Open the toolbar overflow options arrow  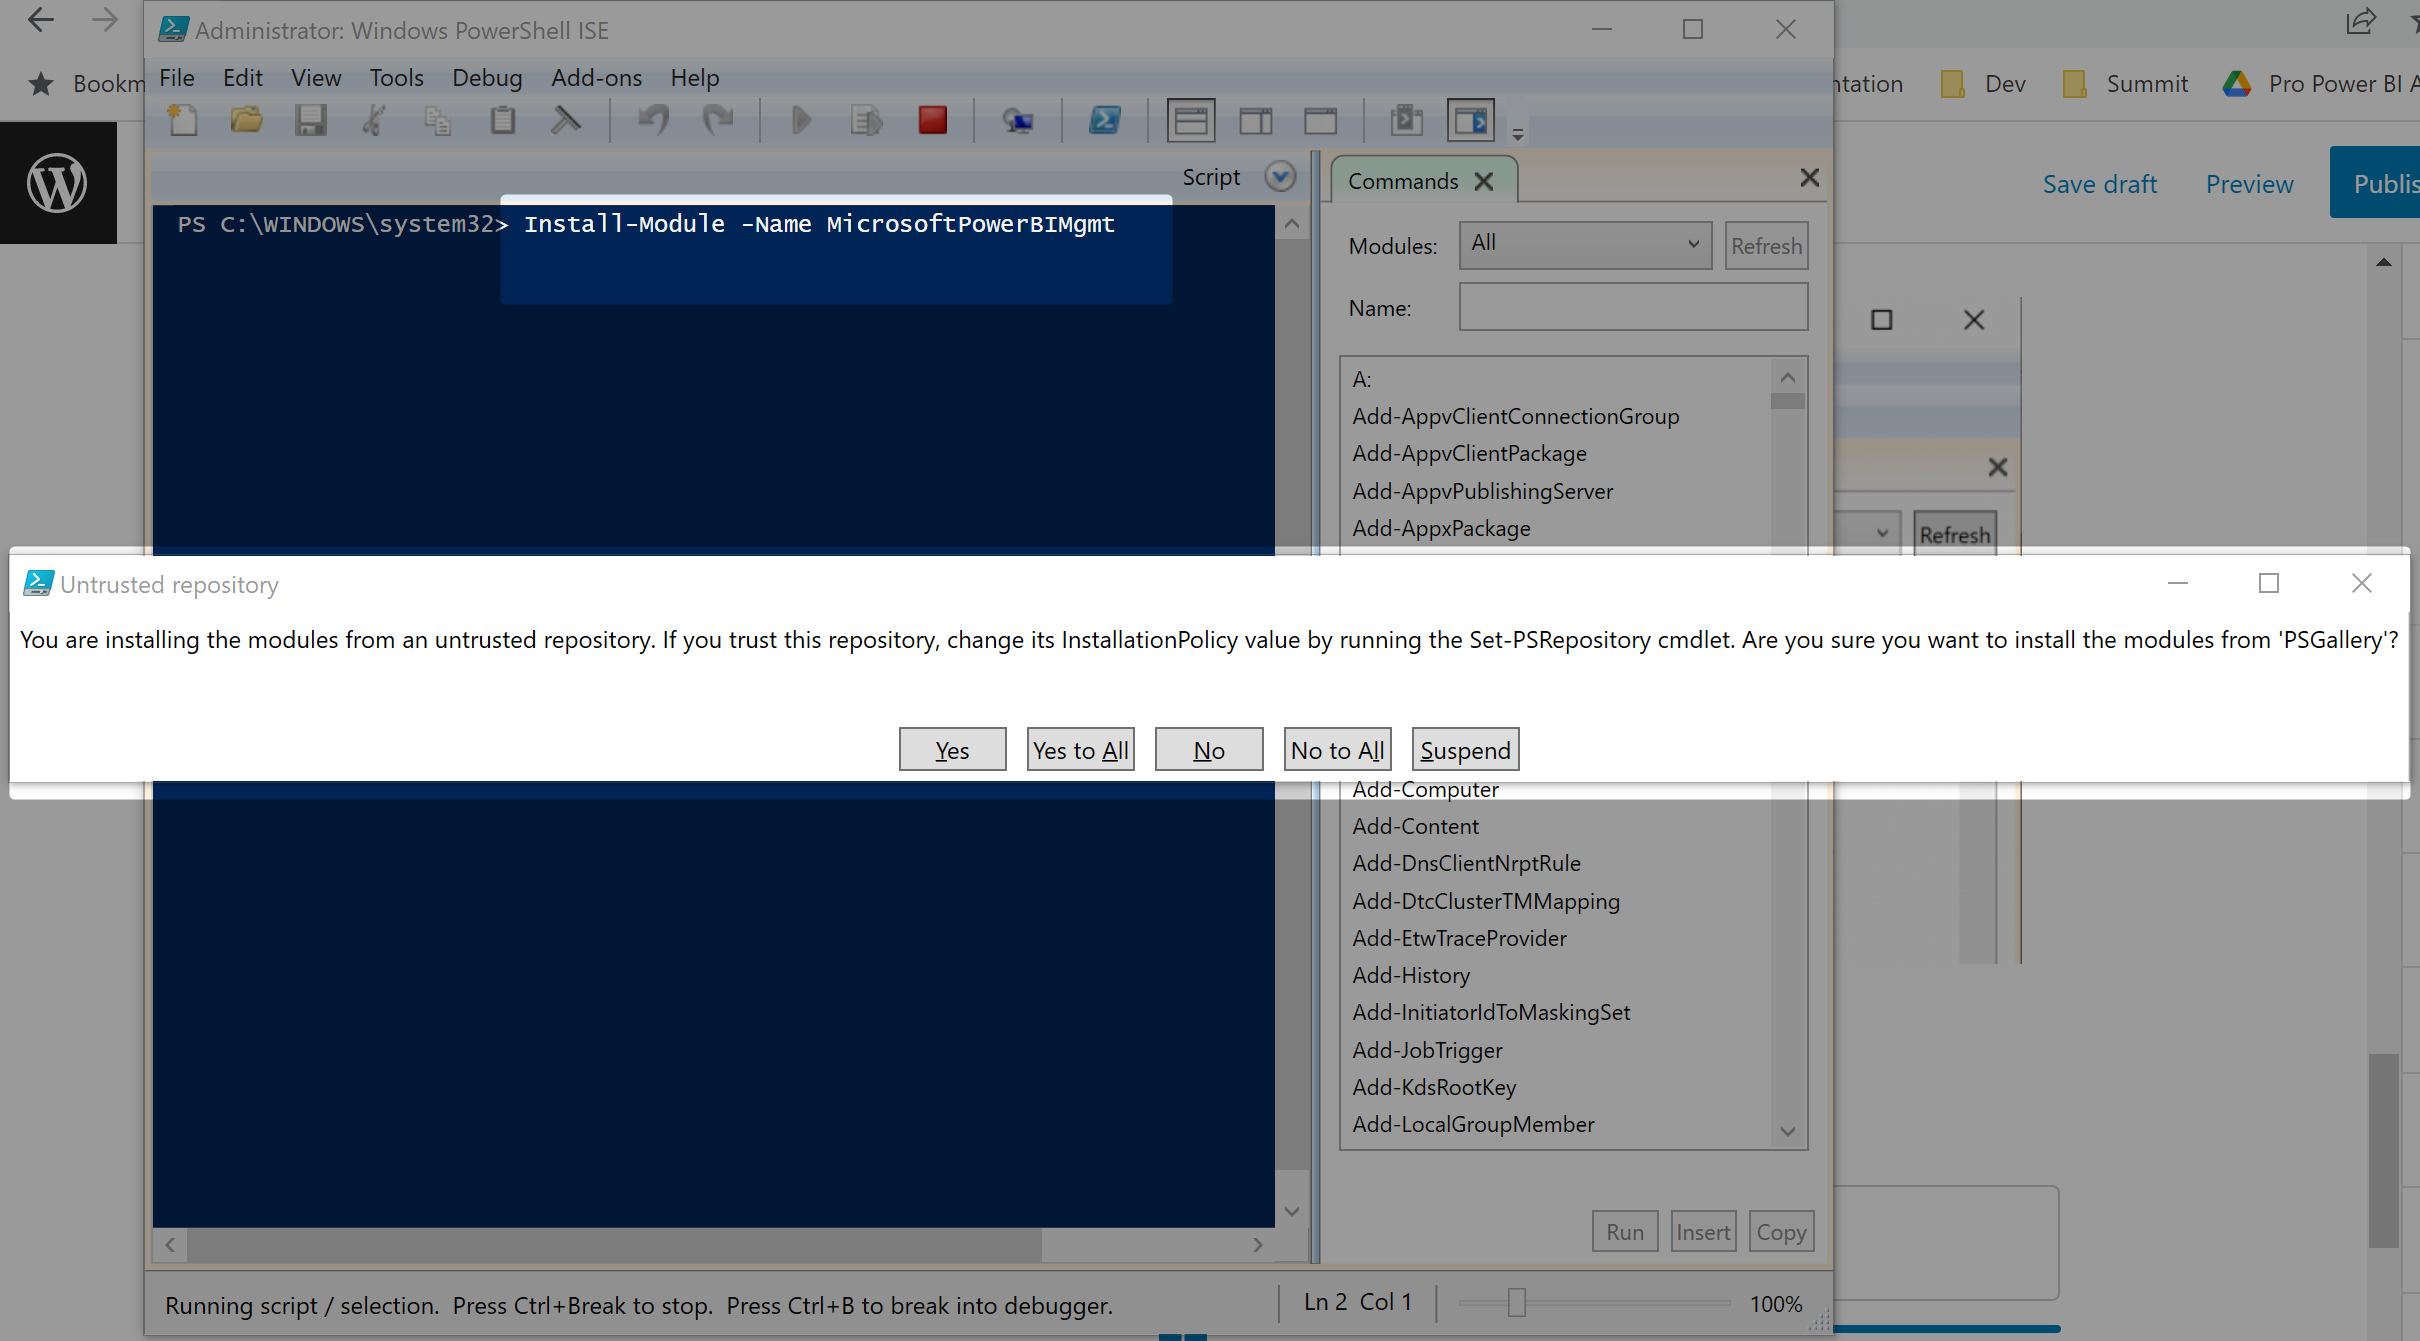pyautogui.click(x=1517, y=133)
